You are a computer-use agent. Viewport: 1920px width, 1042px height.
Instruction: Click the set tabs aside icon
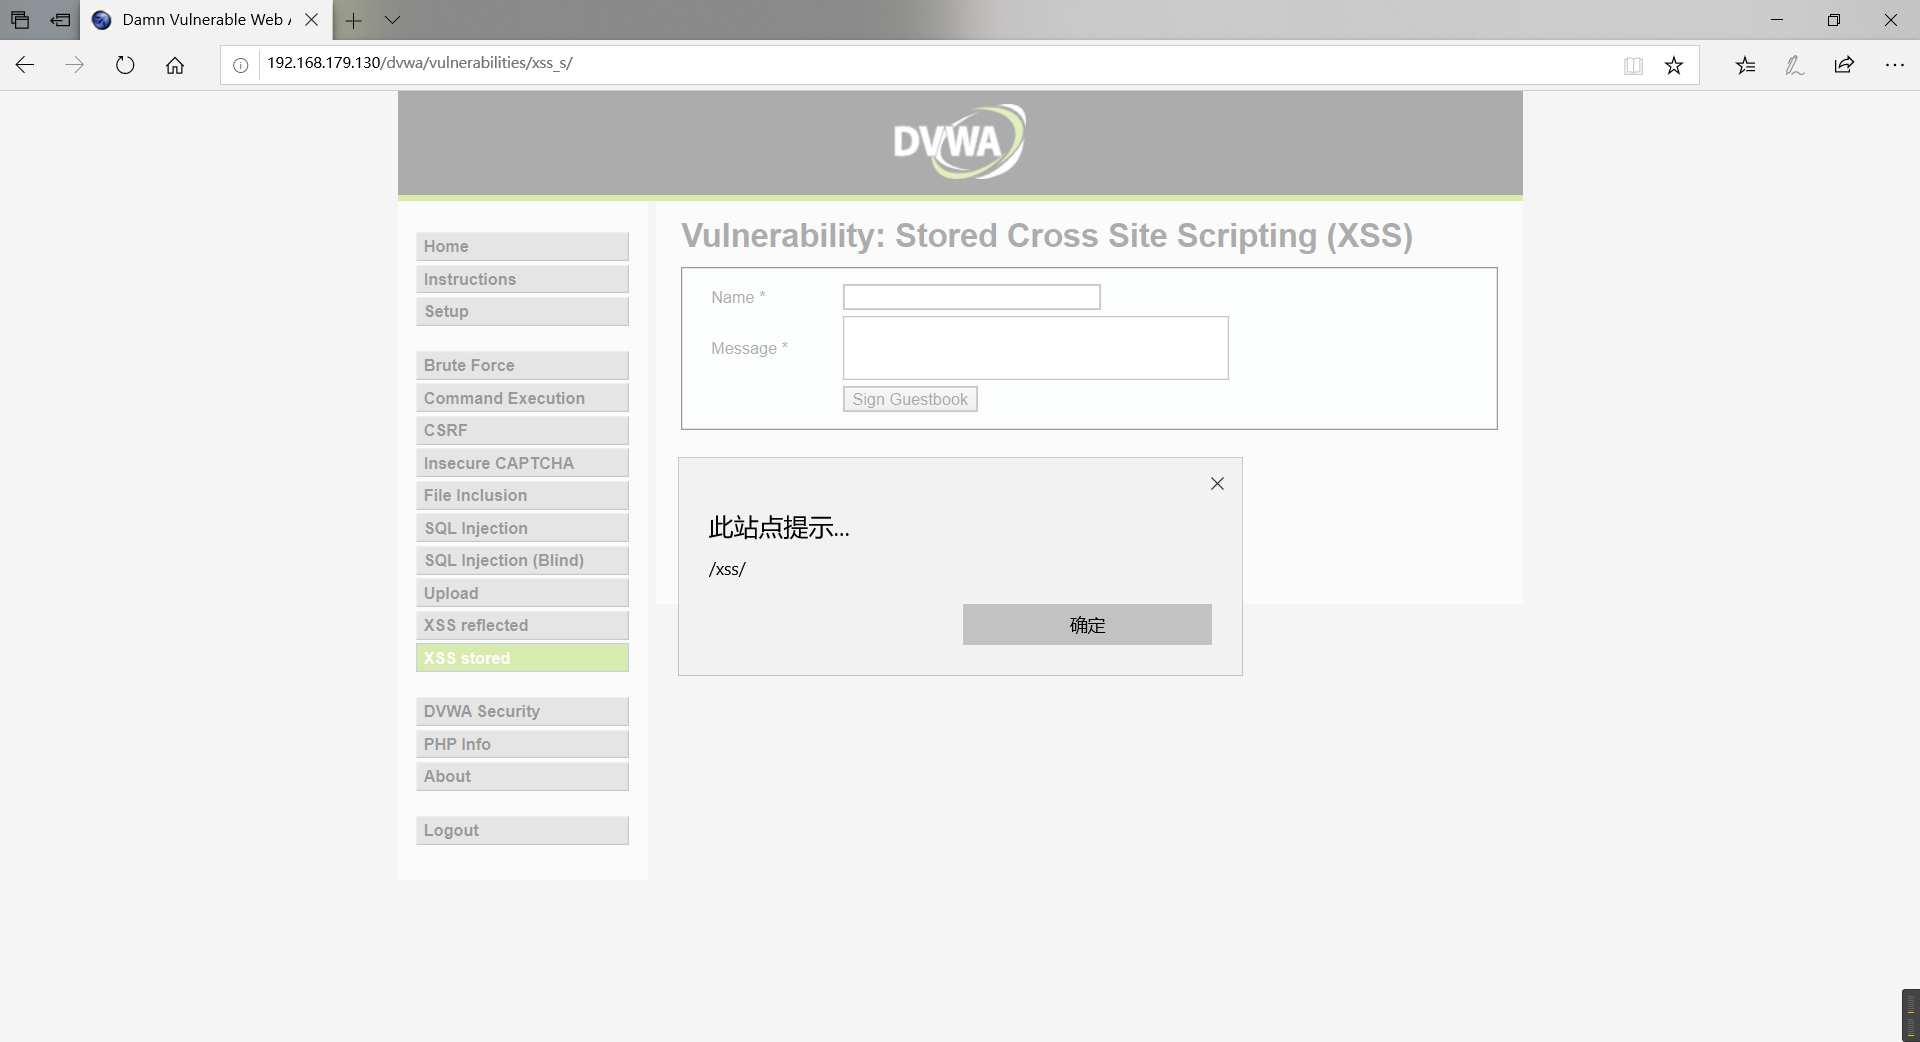tap(60, 20)
